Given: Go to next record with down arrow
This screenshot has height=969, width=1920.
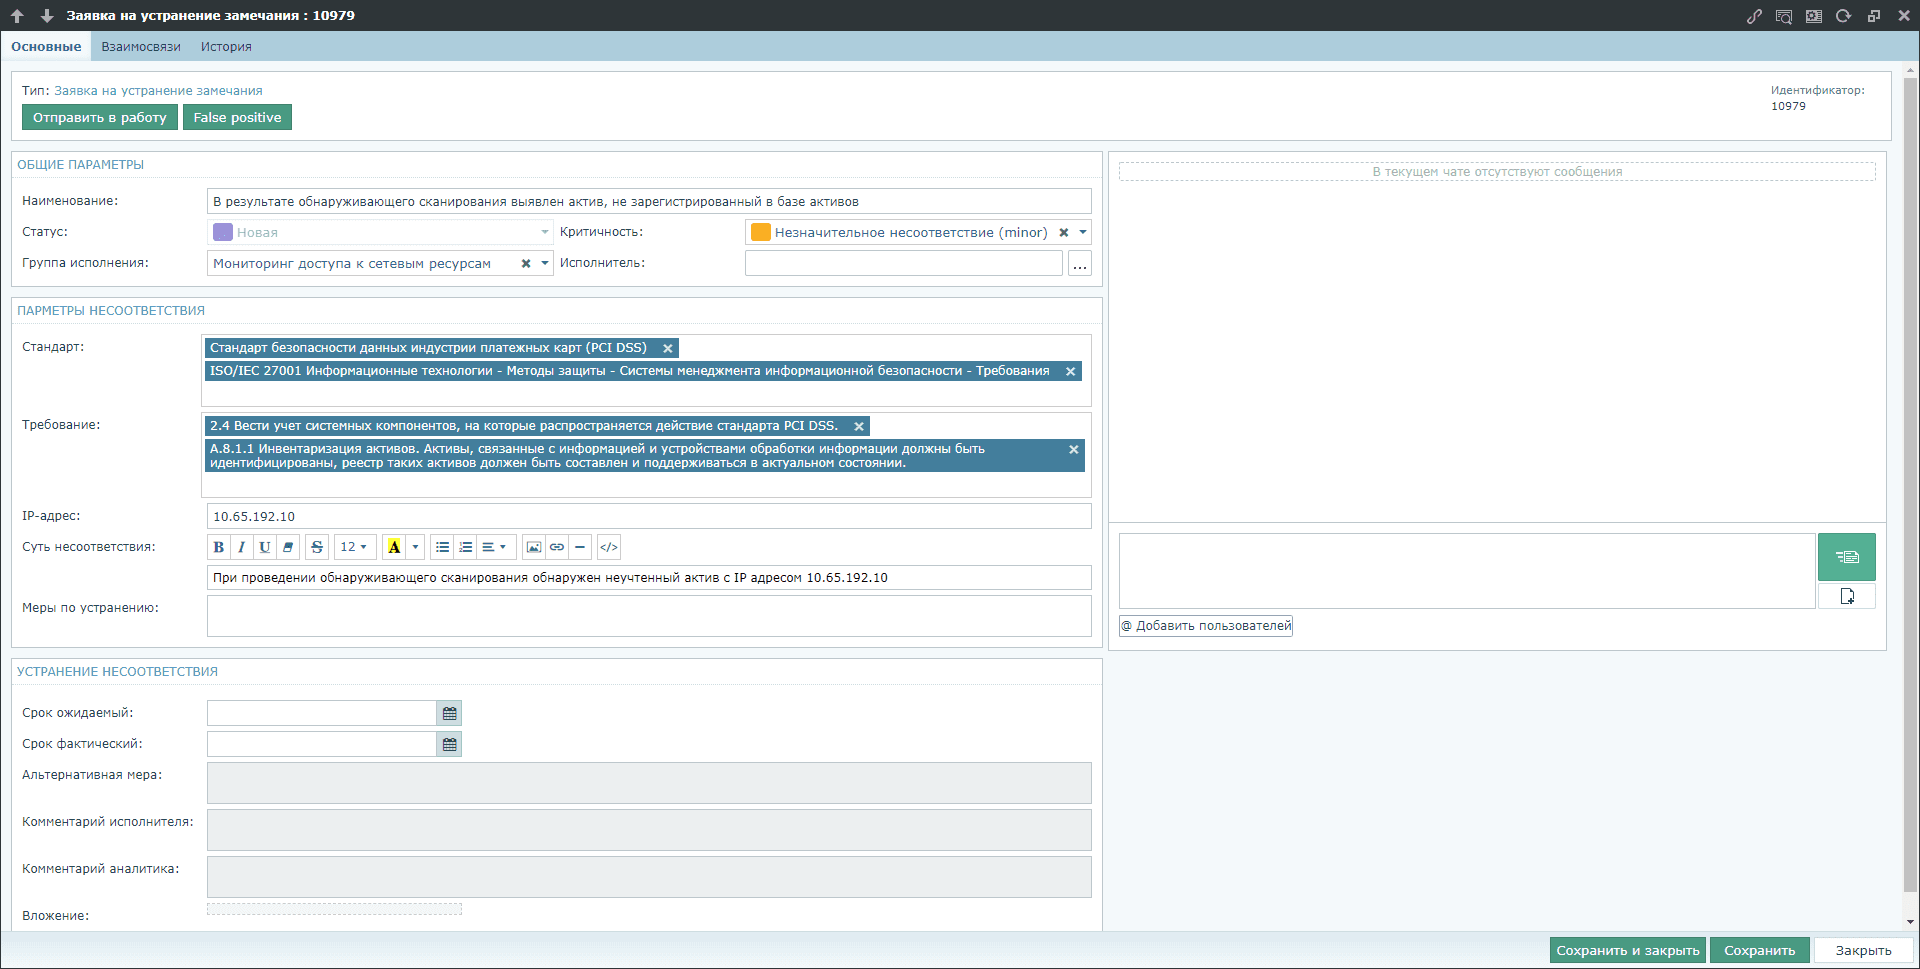Looking at the screenshot, I should [47, 16].
